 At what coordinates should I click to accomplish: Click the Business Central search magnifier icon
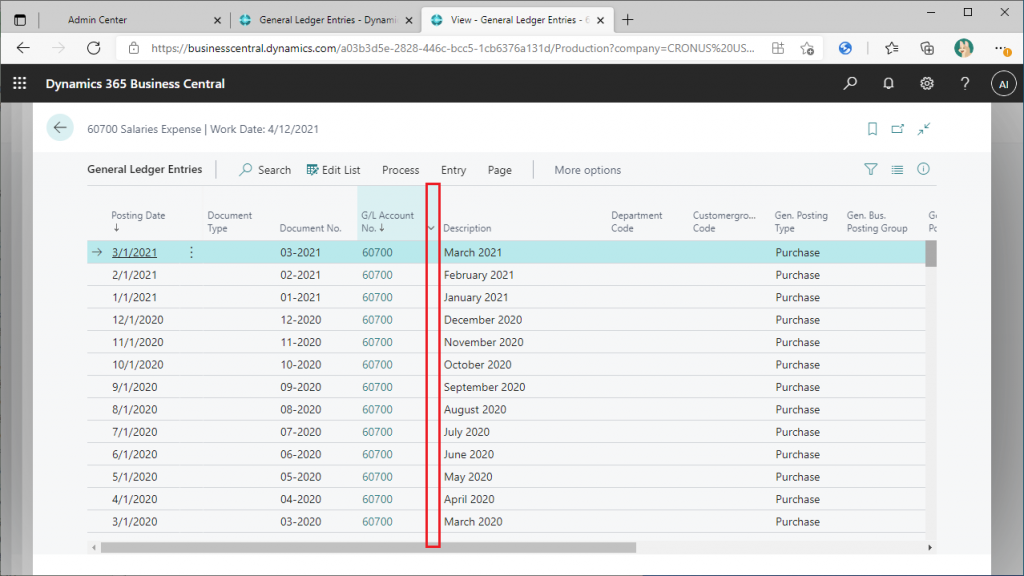tap(850, 84)
